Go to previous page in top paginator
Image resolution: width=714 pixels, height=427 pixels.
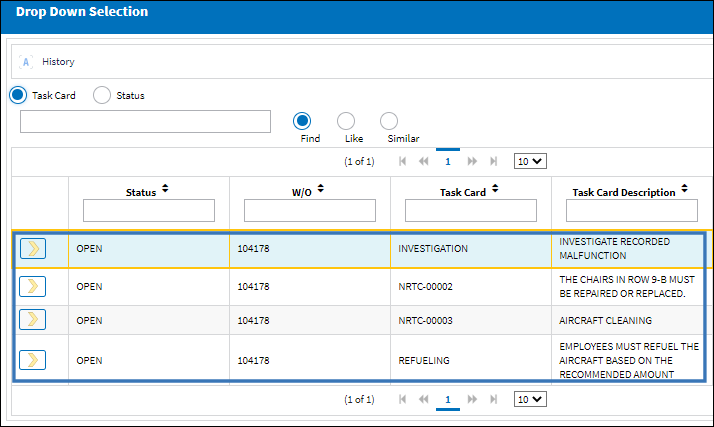(423, 161)
